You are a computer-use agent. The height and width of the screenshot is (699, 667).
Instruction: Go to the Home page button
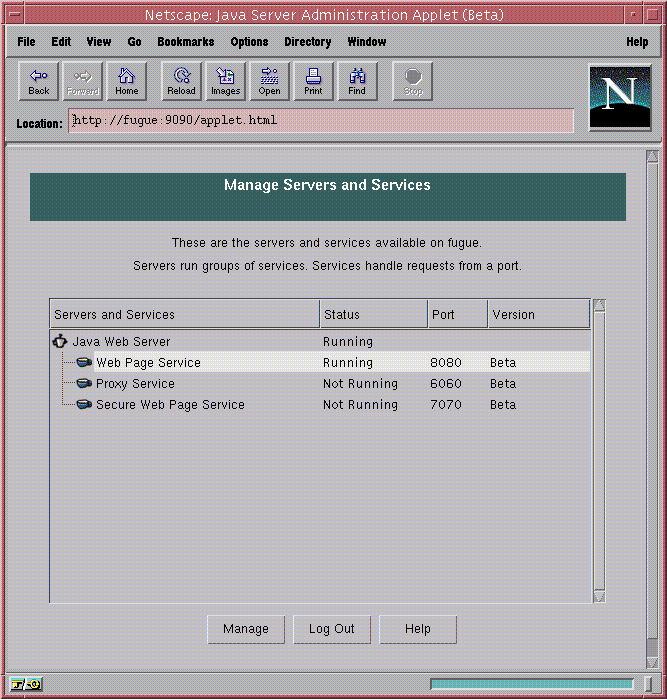click(x=127, y=82)
